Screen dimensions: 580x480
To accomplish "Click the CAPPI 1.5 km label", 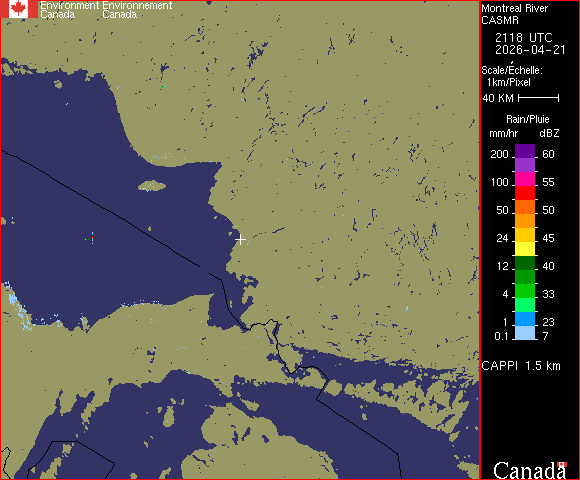I will click(521, 366).
